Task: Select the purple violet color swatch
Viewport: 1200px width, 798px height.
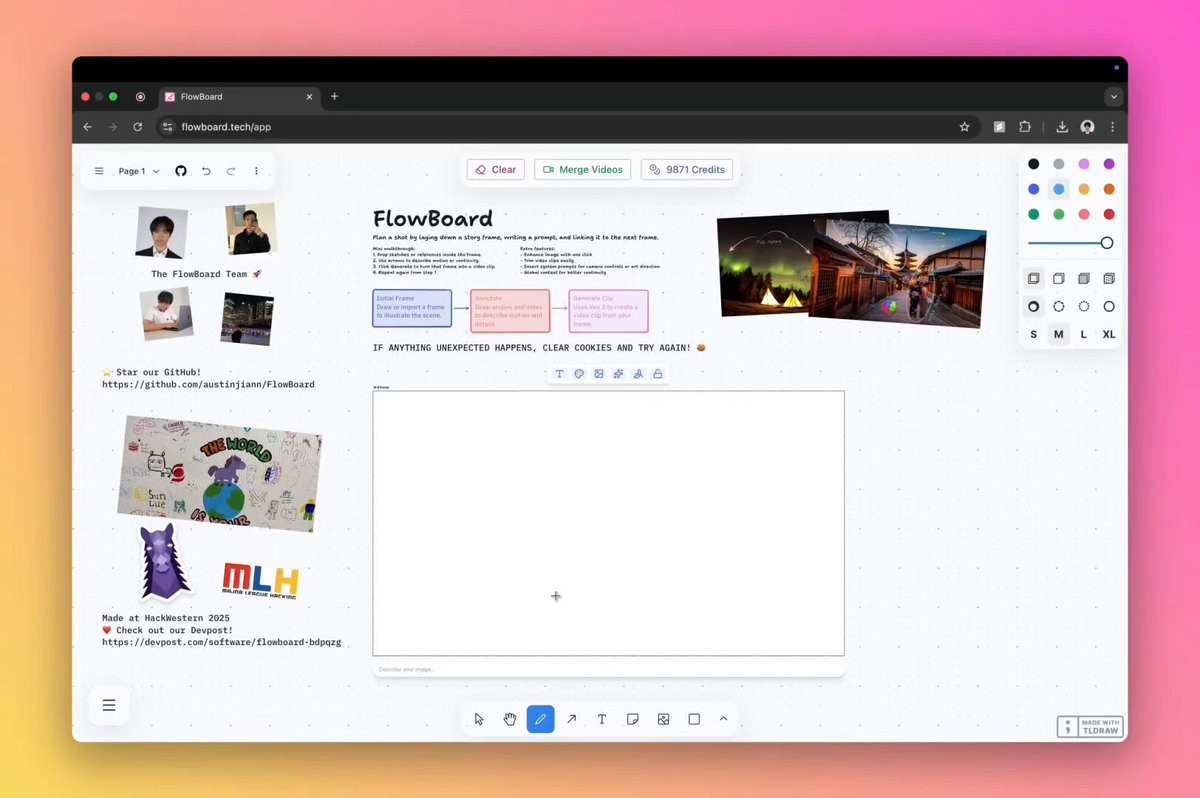Action: [x=1109, y=164]
